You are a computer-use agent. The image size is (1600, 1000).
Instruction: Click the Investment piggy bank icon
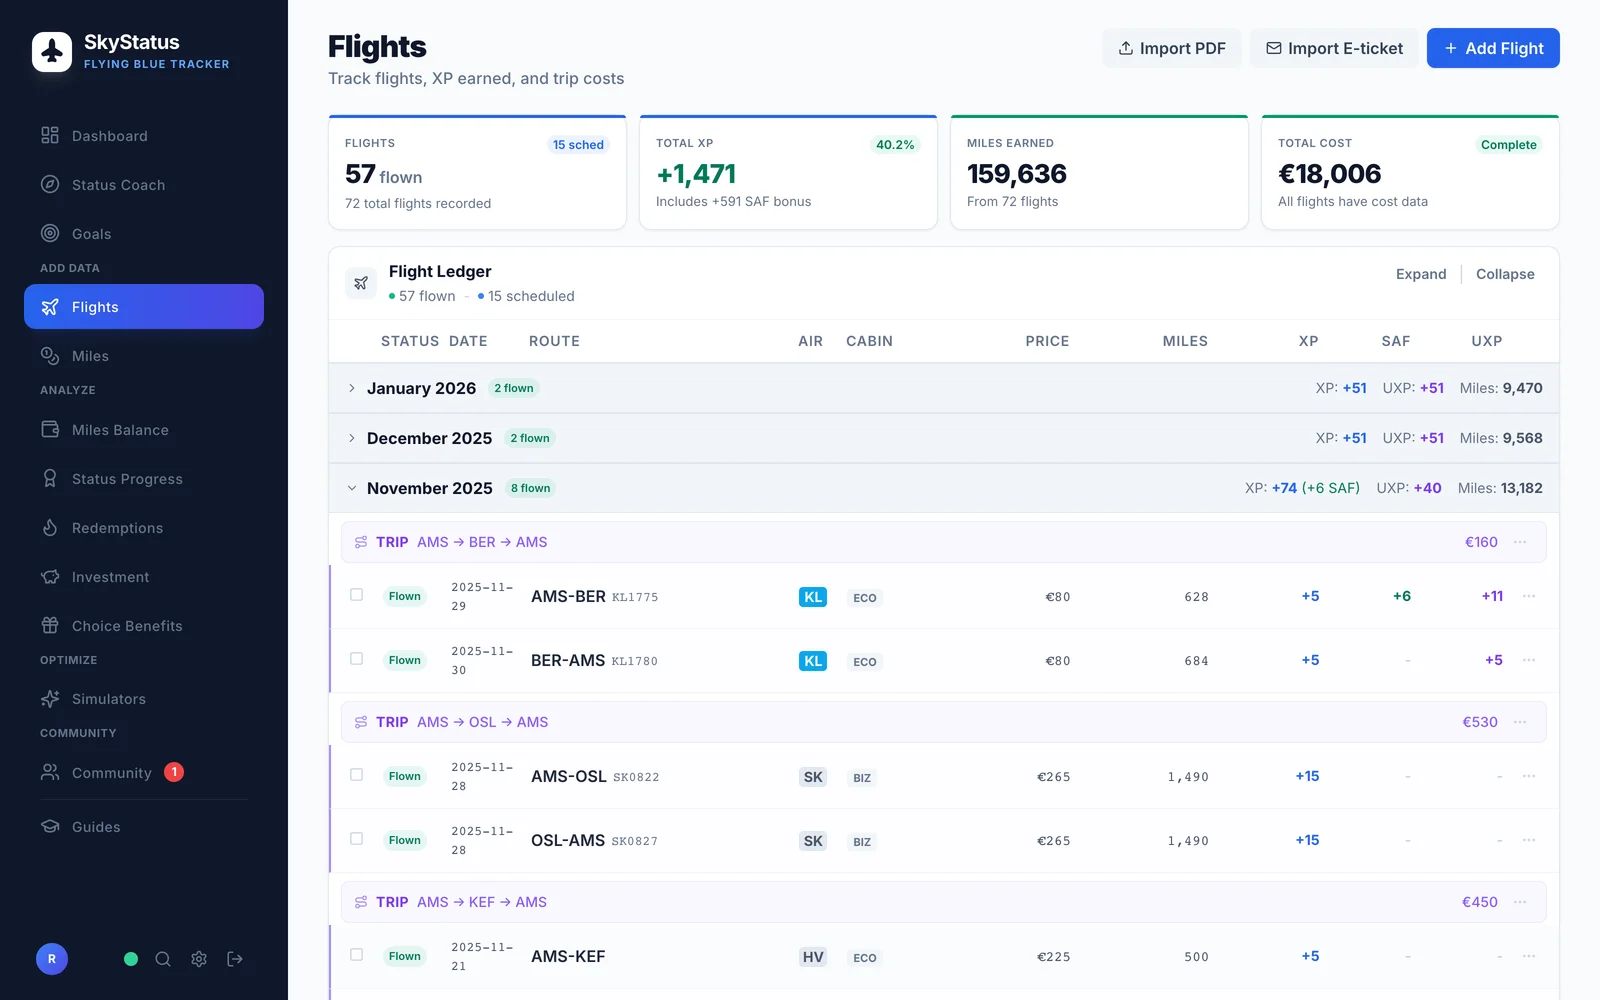(50, 577)
